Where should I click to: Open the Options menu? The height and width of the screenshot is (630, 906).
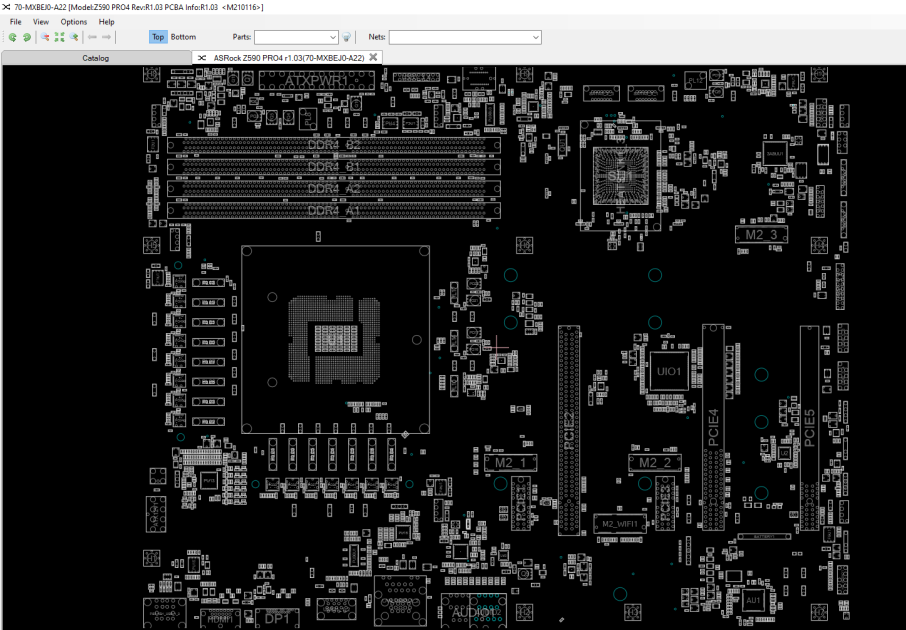73,22
